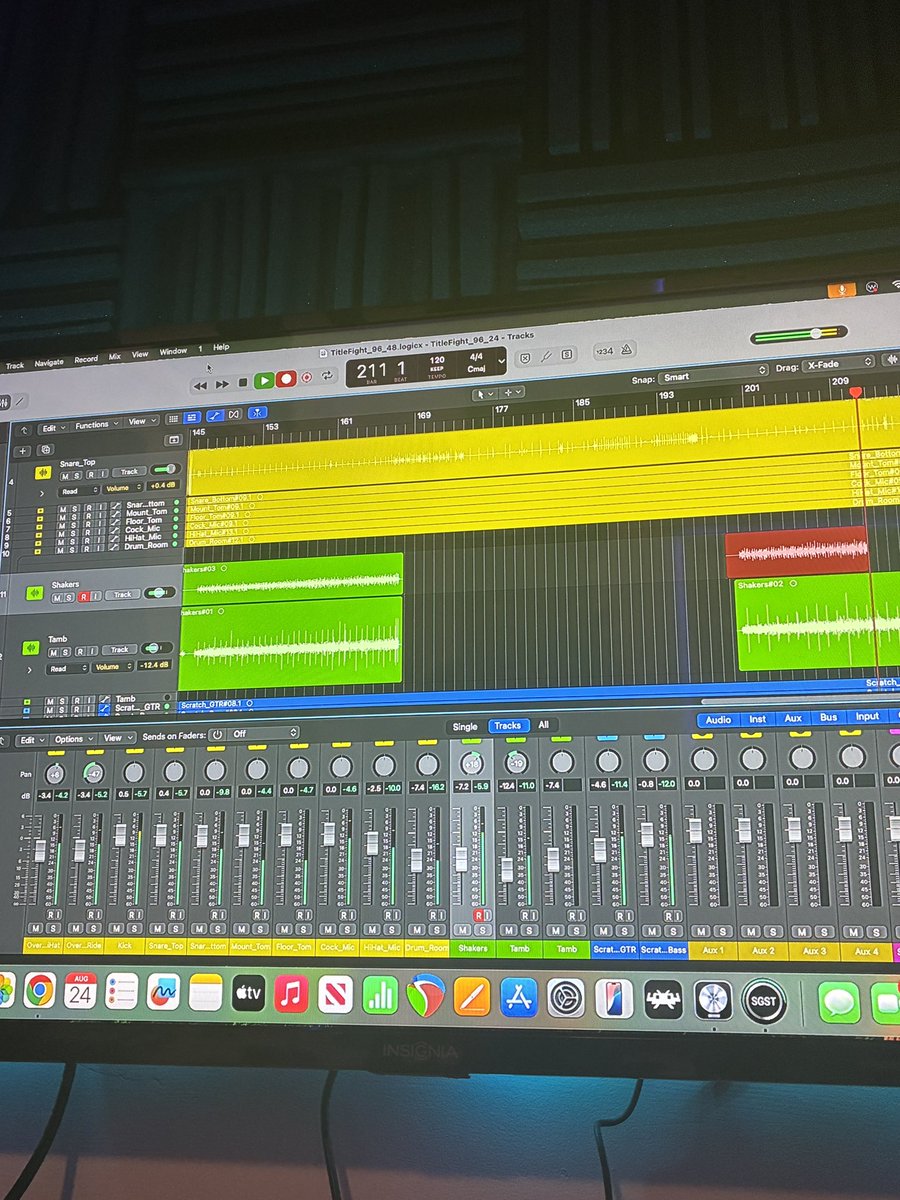The image size is (900, 1200).
Task: Open the Sends on Faders Off dropdown
Action: pyautogui.click(x=262, y=733)
